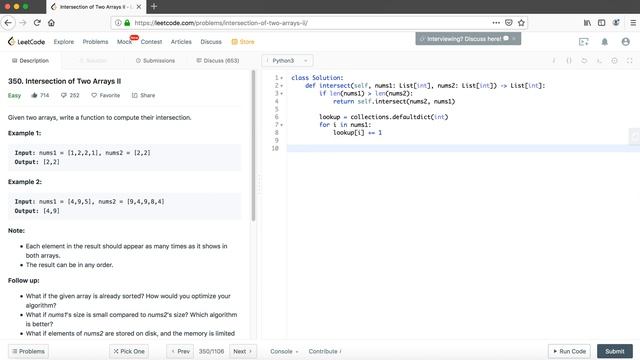Open the Contribute link
The width and height of the screenshot is (640, 360).
pyautogui.click(x=325, y=351)
